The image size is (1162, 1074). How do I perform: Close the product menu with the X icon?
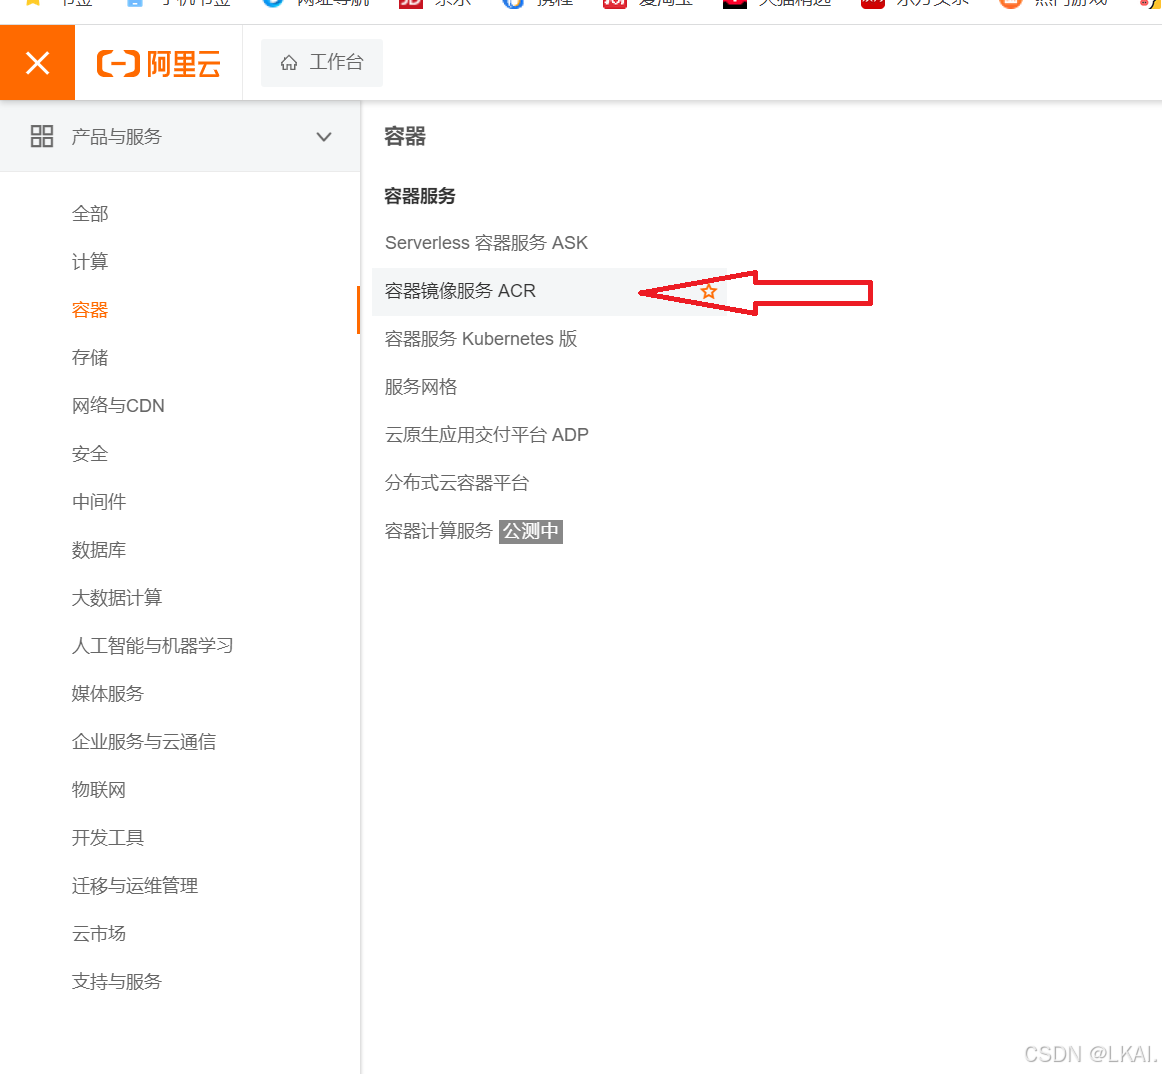tap(37, 63)
